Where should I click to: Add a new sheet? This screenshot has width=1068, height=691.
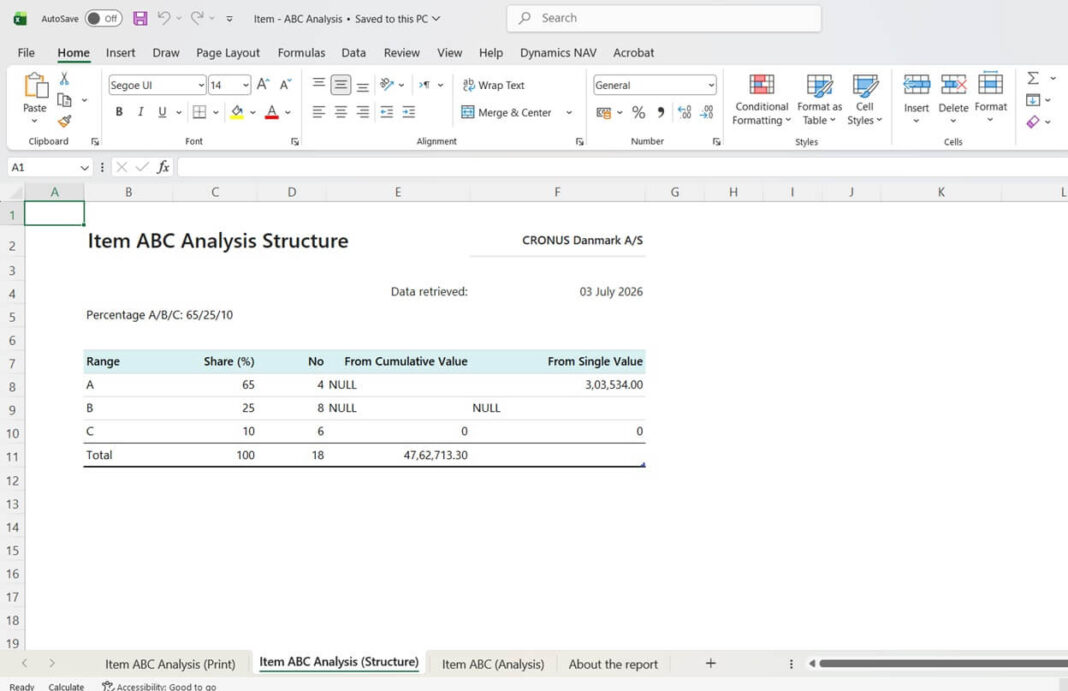(x=710, y=663)
